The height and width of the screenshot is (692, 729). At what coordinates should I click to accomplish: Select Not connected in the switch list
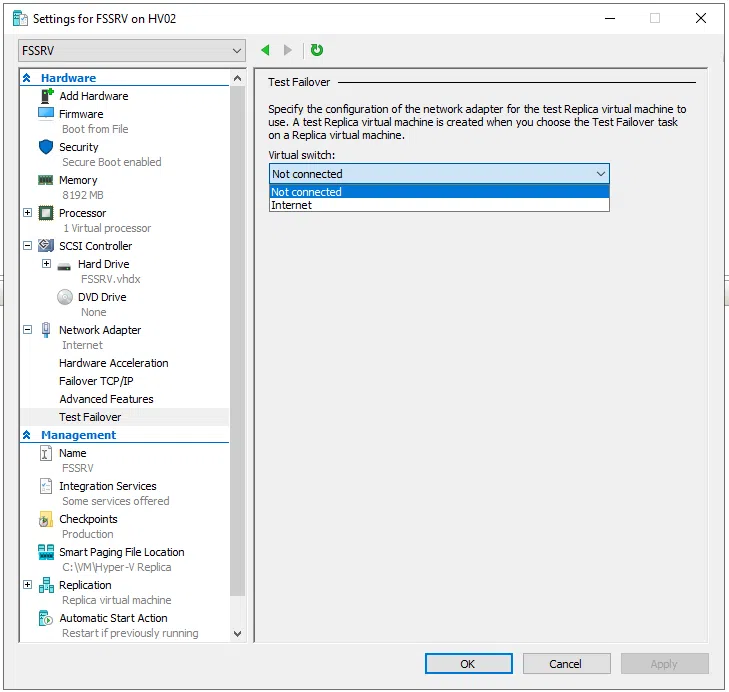point(306,192)
